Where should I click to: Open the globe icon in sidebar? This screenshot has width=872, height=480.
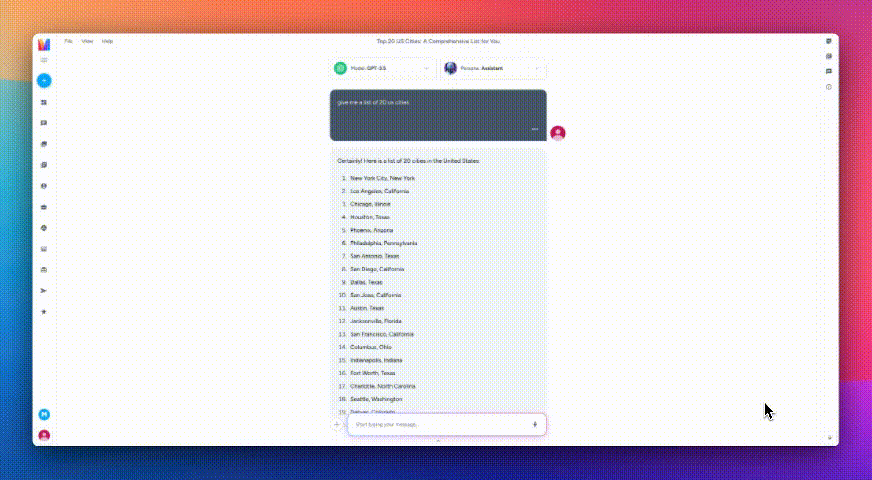[x=44, y=228]
